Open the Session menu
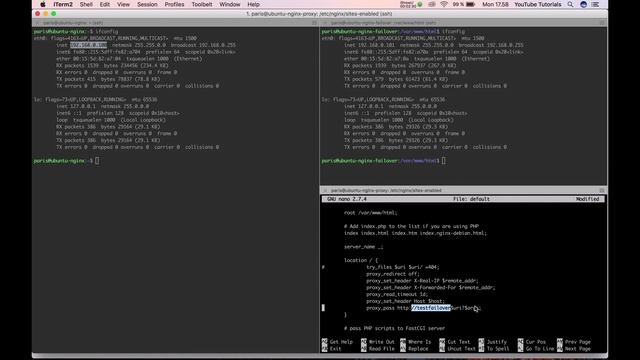Screen dimensions: 640x360 pyautogui.click(x=147, y=4)
